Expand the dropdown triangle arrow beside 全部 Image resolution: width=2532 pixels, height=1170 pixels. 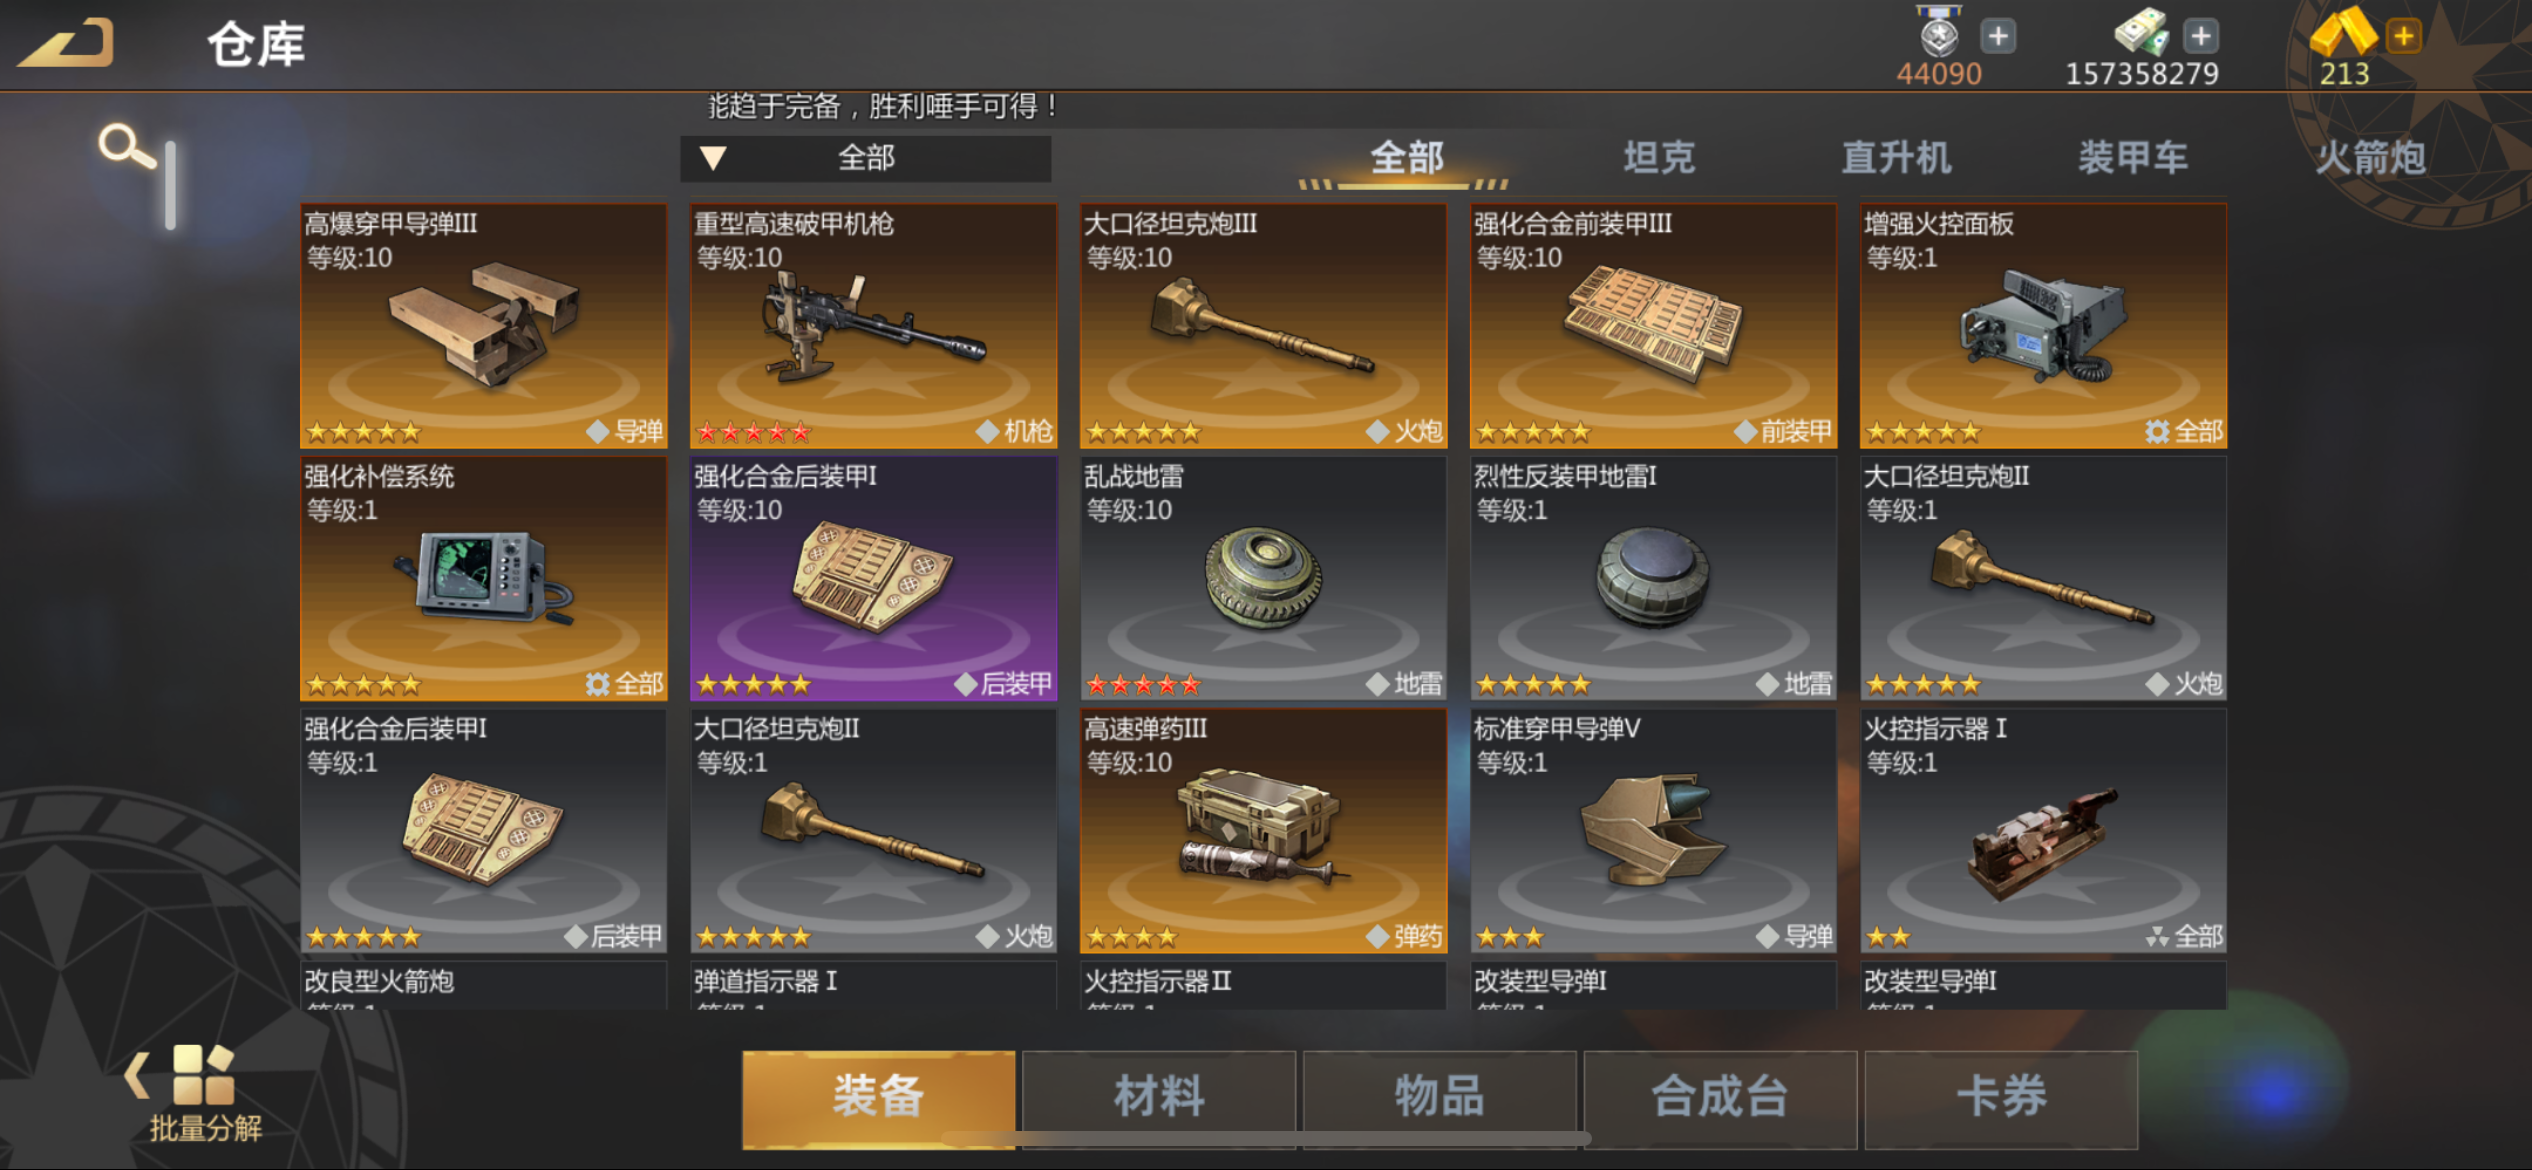713,158
